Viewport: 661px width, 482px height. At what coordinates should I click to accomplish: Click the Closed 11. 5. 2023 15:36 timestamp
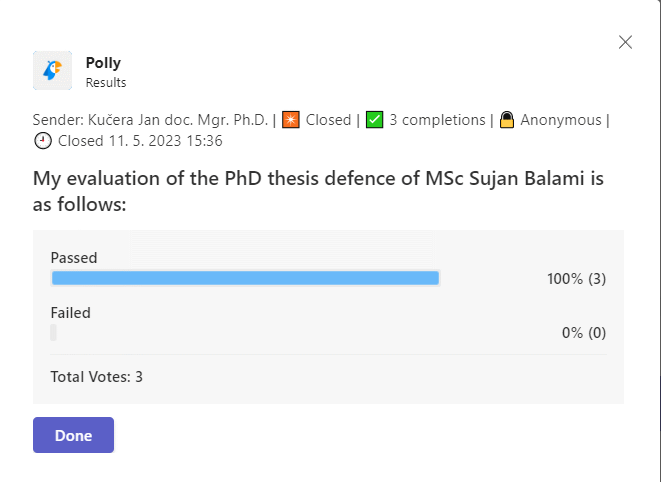(x=140, y=141)
